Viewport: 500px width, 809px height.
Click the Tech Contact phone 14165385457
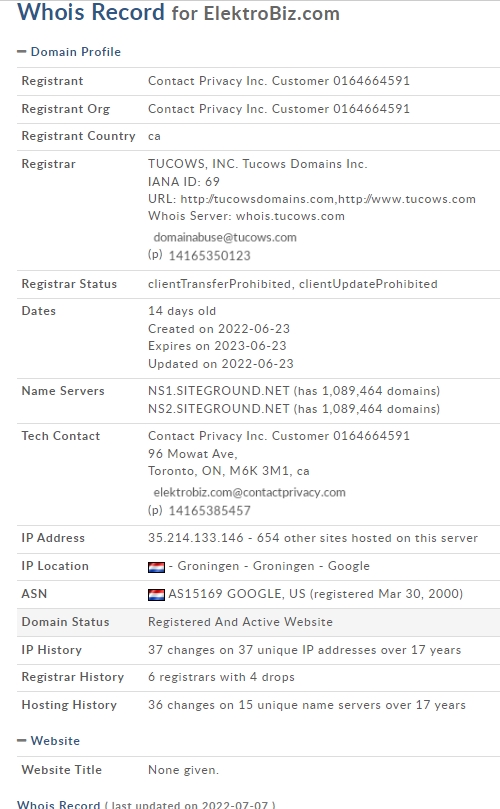point(209,511)
